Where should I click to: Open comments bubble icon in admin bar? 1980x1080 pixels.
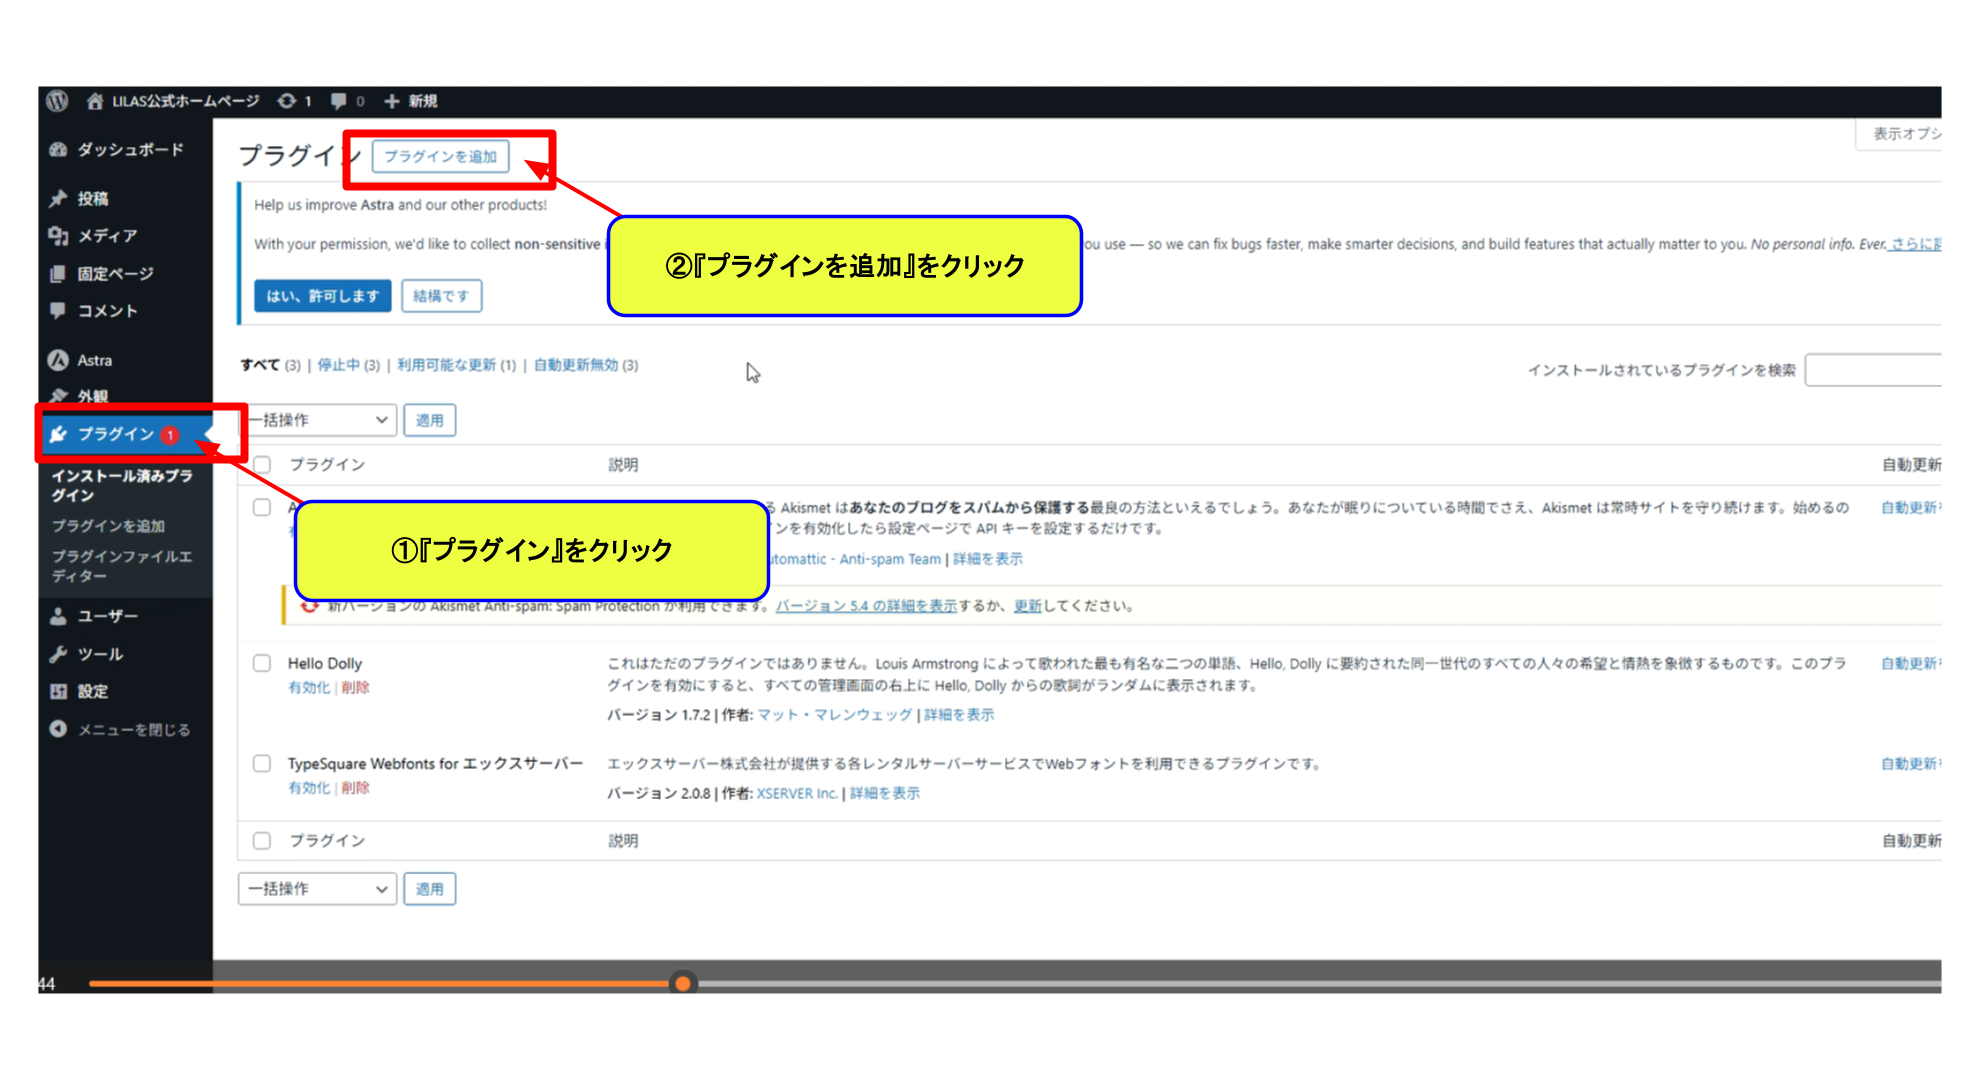coord(339,101)
